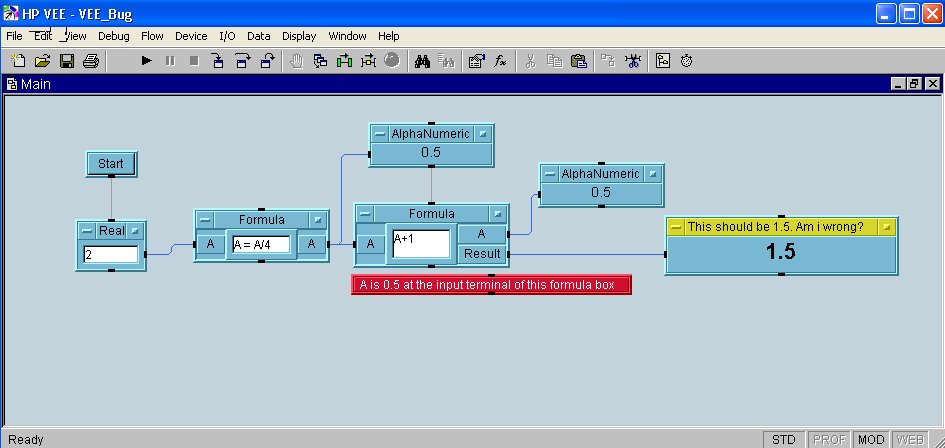The width and height of the screenshot is (945, 448).
Task: Toggle the MOD status bar indicator
Action: (x=871, y=439)
